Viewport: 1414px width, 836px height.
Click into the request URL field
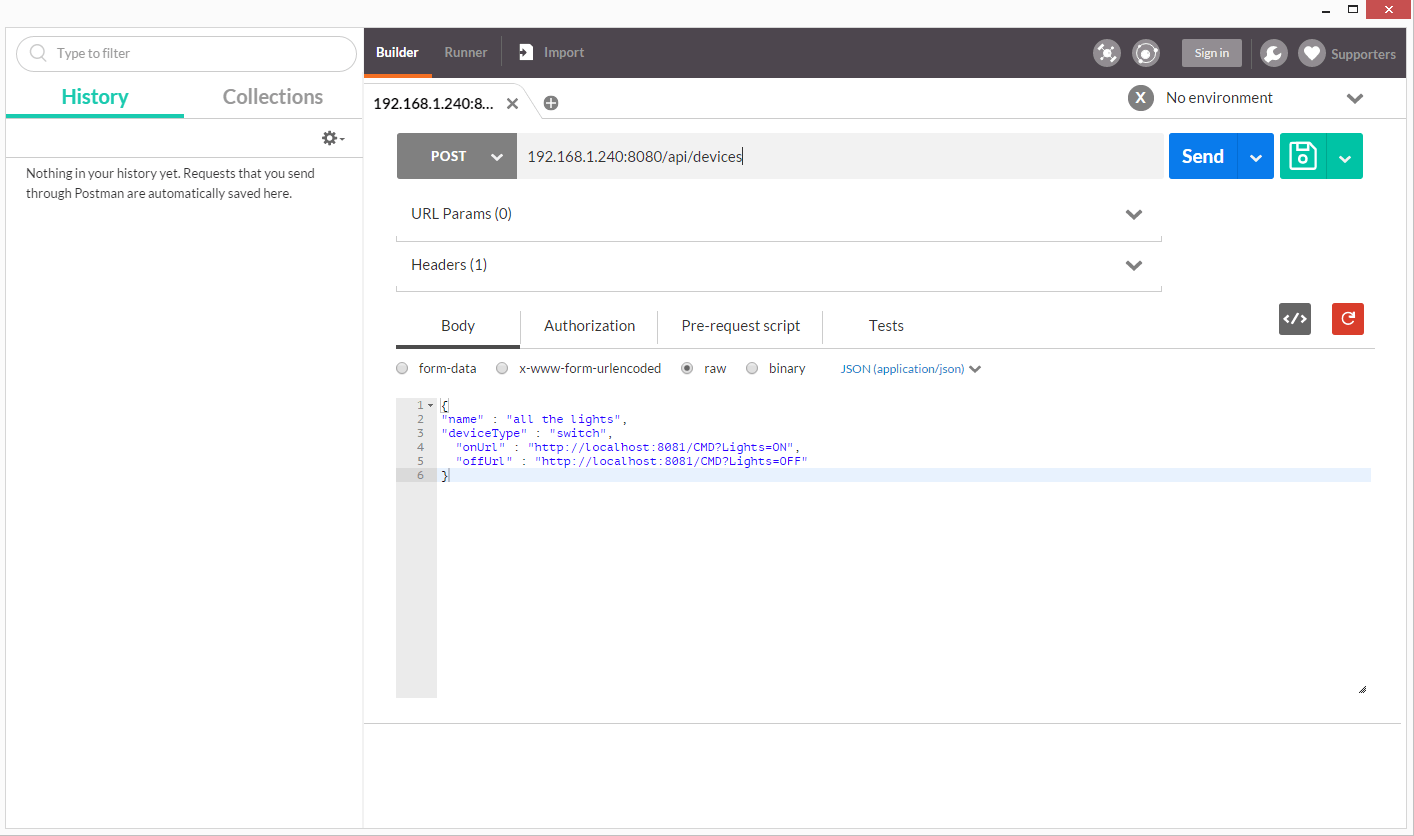pos(840,156)
